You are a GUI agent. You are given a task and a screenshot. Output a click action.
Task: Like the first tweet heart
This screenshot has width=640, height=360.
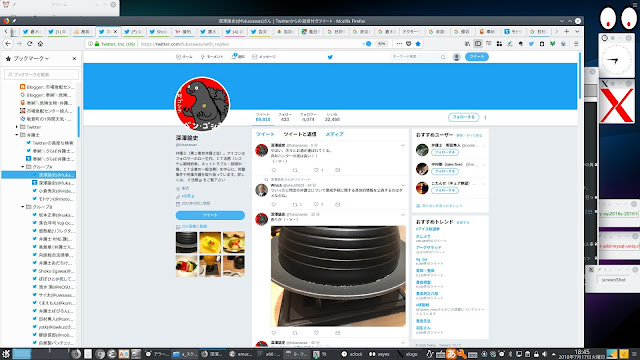click(316, 170)
